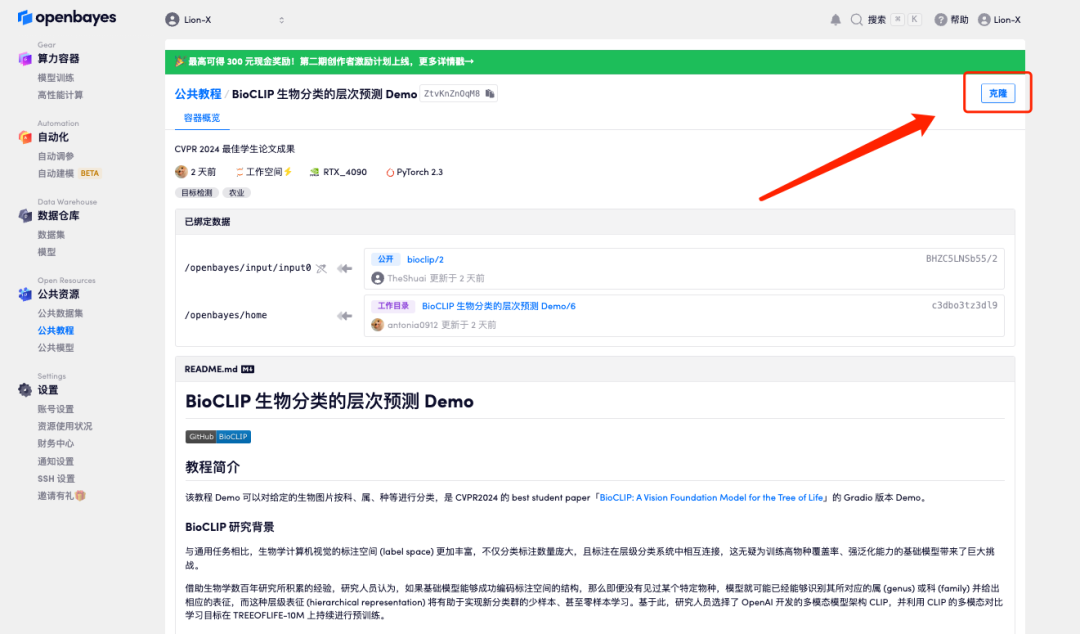Open 自动调参 in the sidebar
Viewport: 1080px width, 634px height.
click(x=56, y=156)
